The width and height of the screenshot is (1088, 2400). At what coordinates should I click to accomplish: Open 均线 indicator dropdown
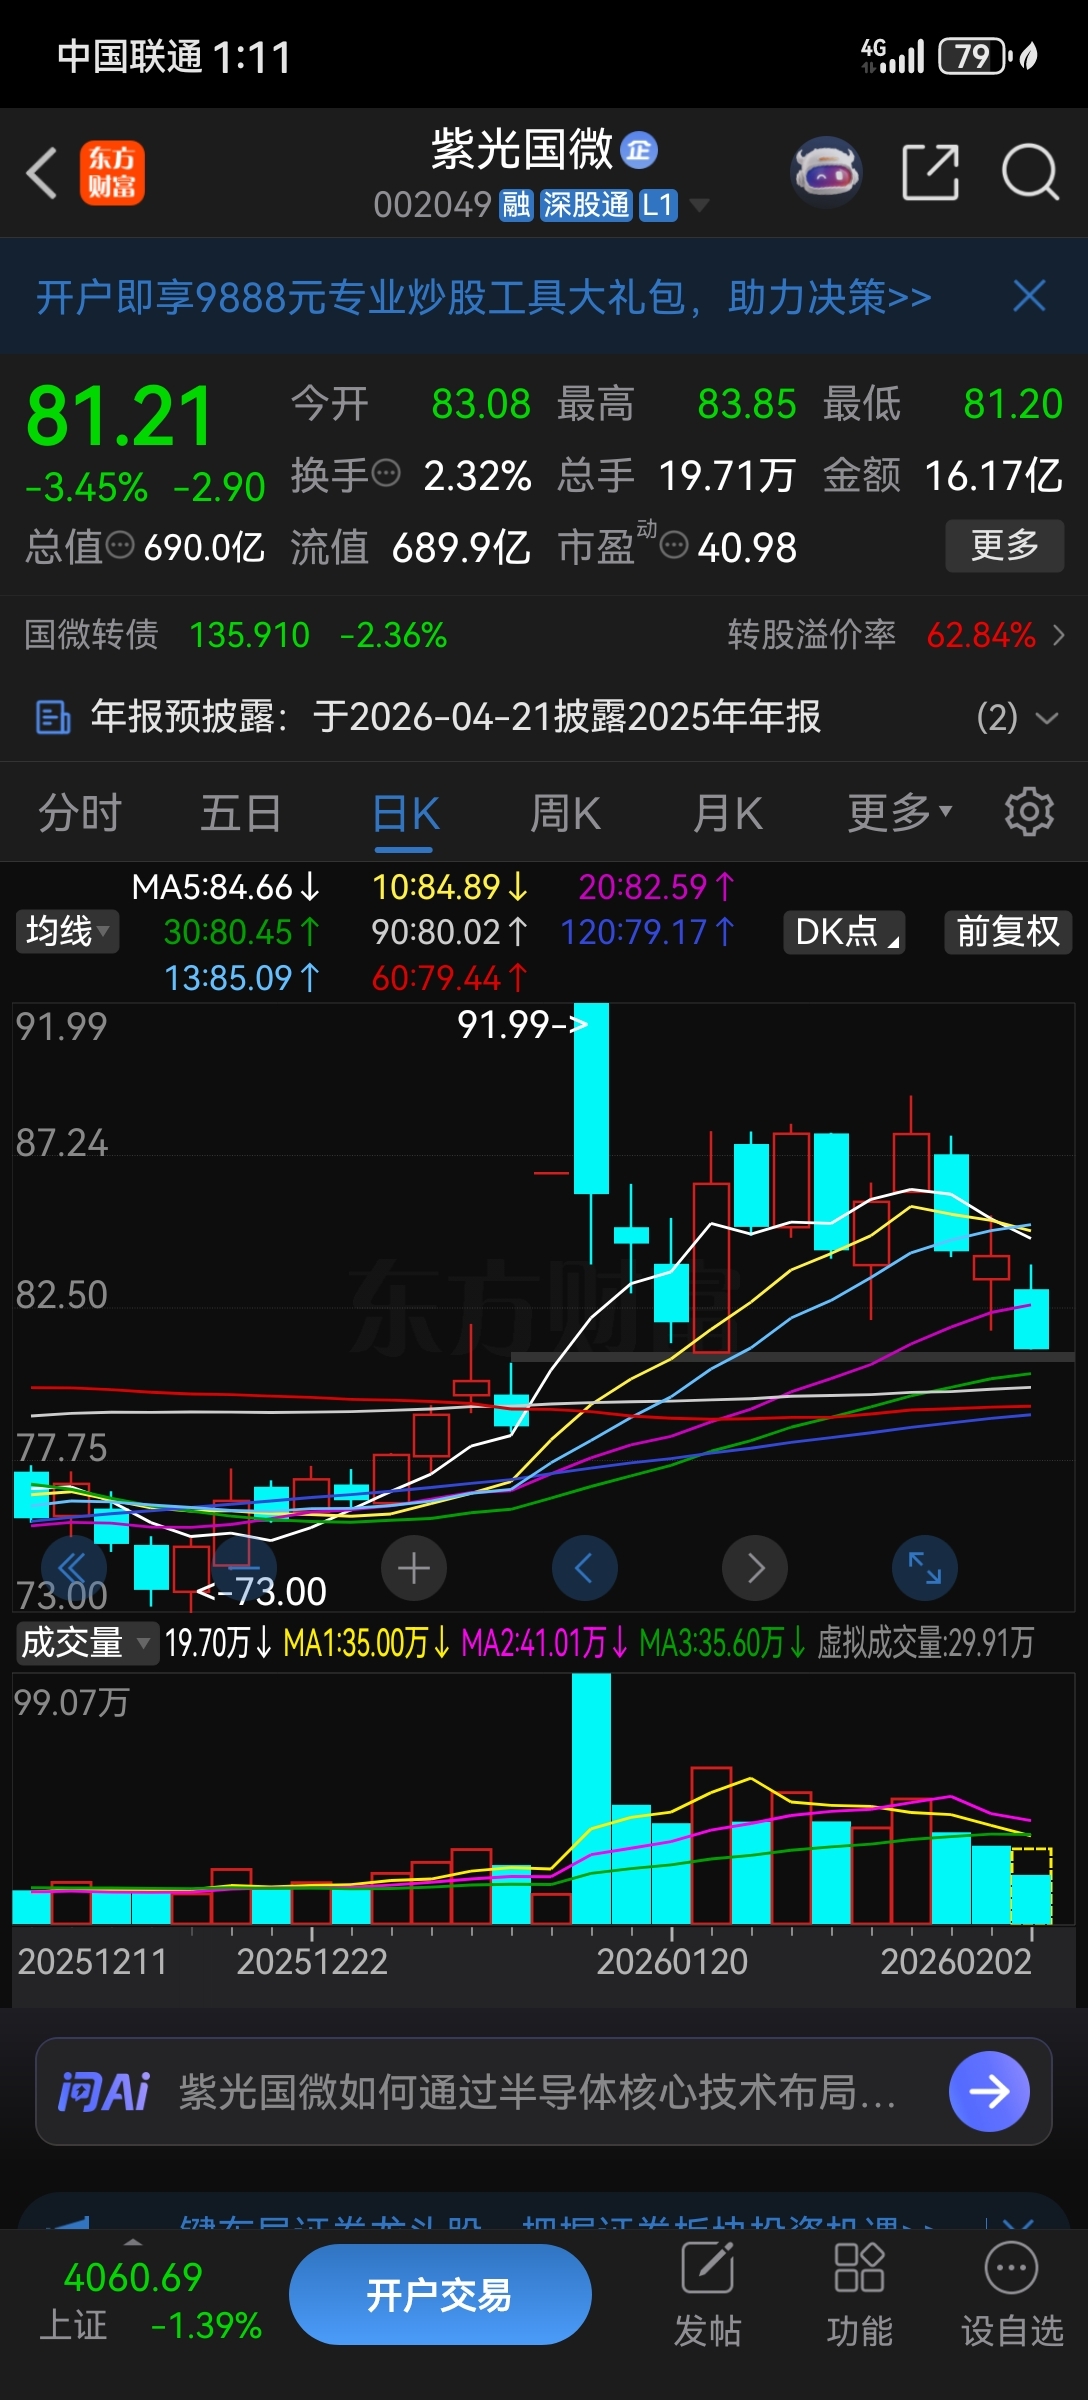tap(67, 931)
